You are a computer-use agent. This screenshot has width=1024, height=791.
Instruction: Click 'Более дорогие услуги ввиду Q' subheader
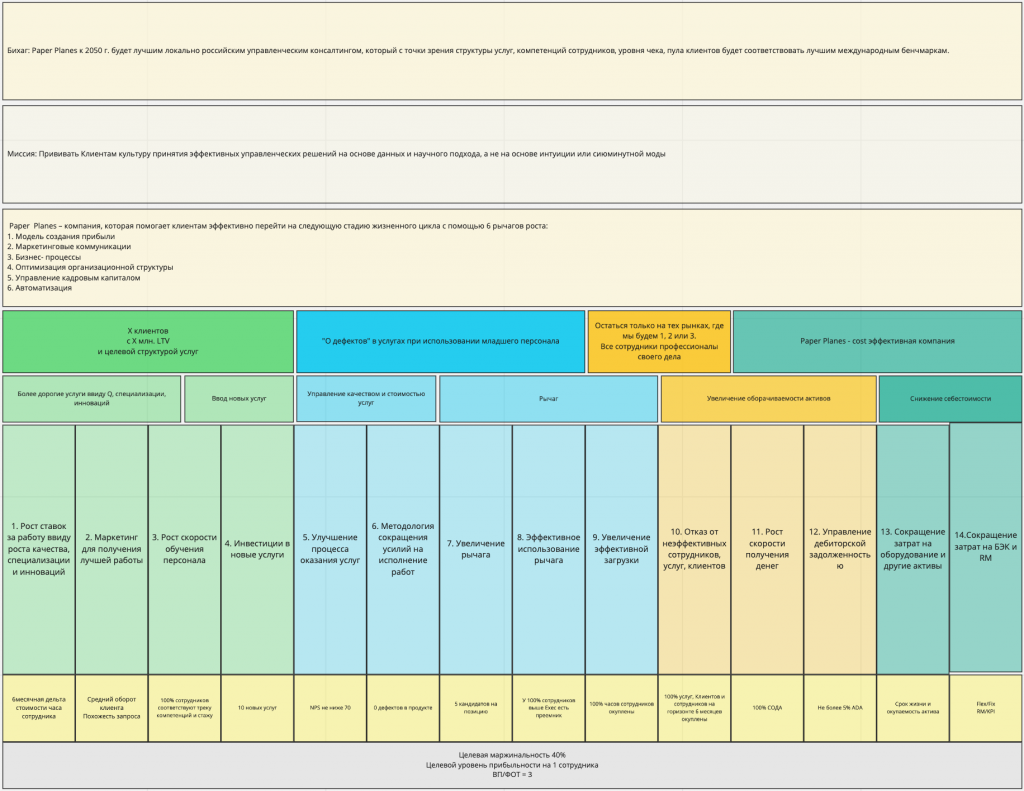(91, 399)
